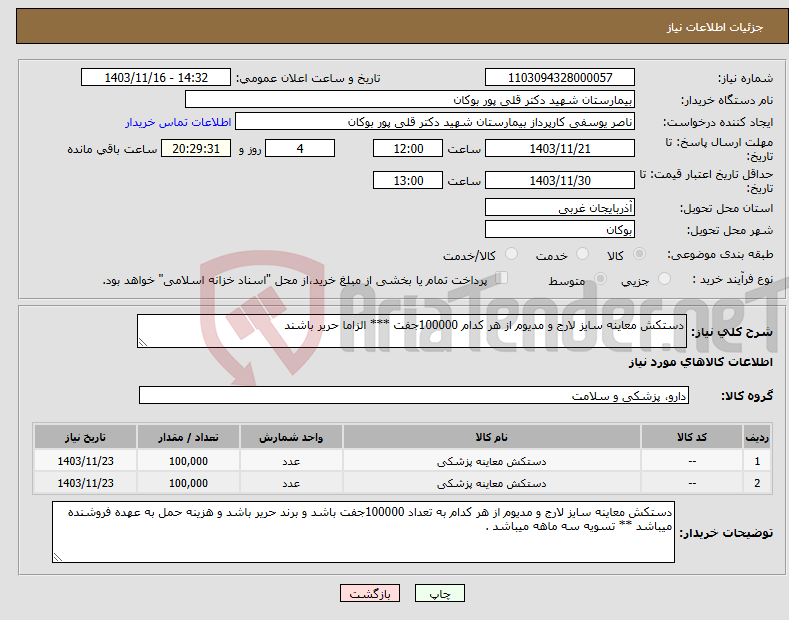Click the delivery city field بوکان
Image resolution: width=789 pixels, height=620 pixels.
560,229
